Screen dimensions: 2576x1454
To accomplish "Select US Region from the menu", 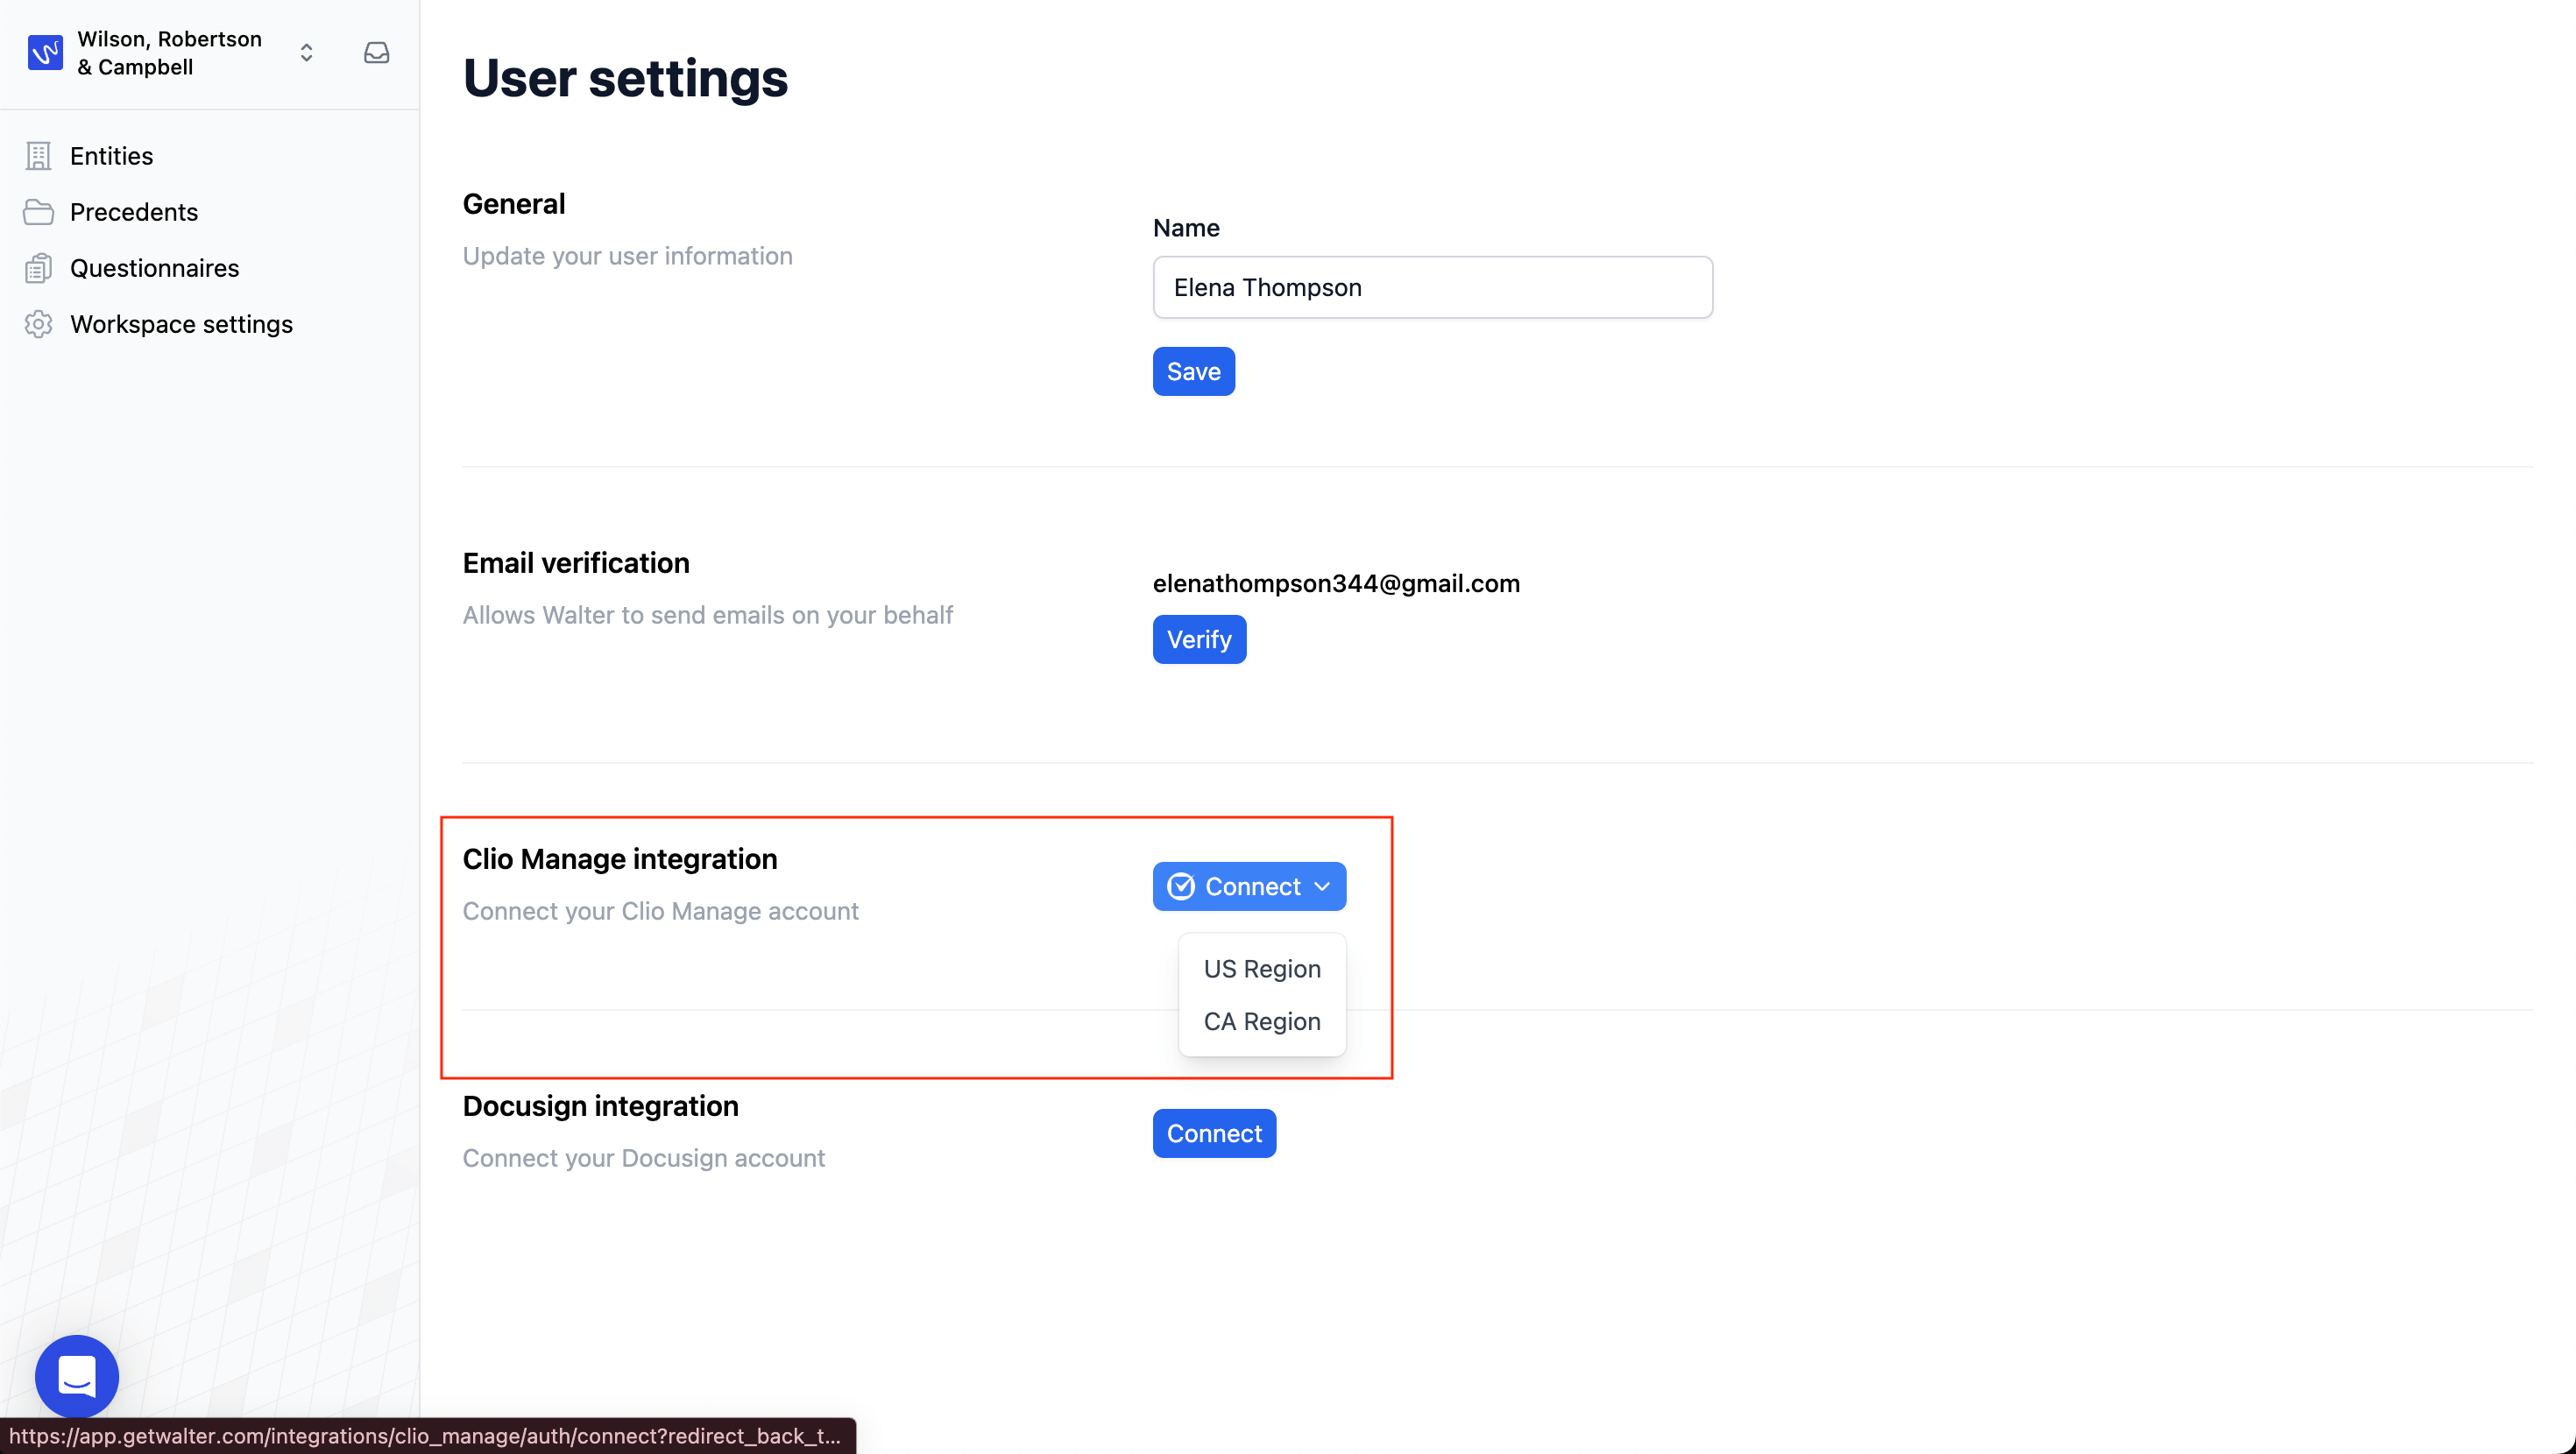I will (x=1262, y=969).
